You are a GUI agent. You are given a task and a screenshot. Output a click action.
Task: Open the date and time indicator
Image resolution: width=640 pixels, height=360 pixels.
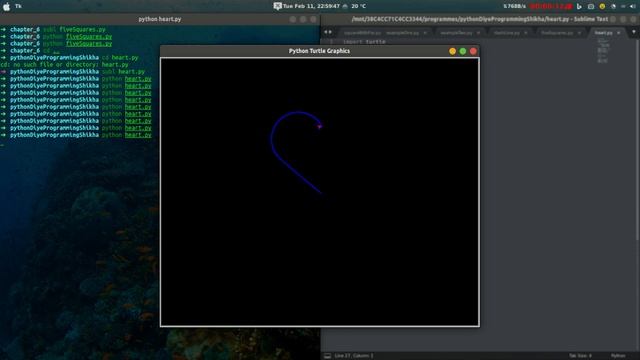(x=311, y=6)
